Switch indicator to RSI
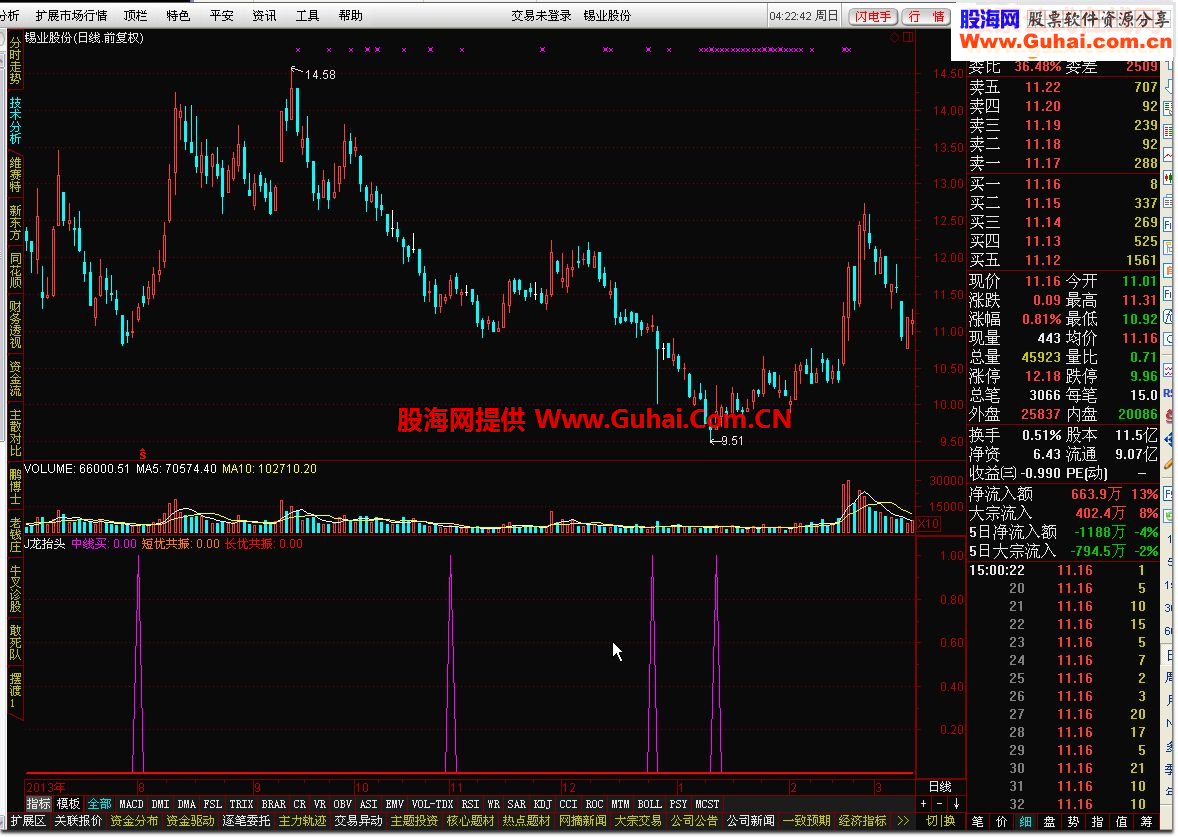This screenshot has width=1178, height=837. (x=470, y=804)
